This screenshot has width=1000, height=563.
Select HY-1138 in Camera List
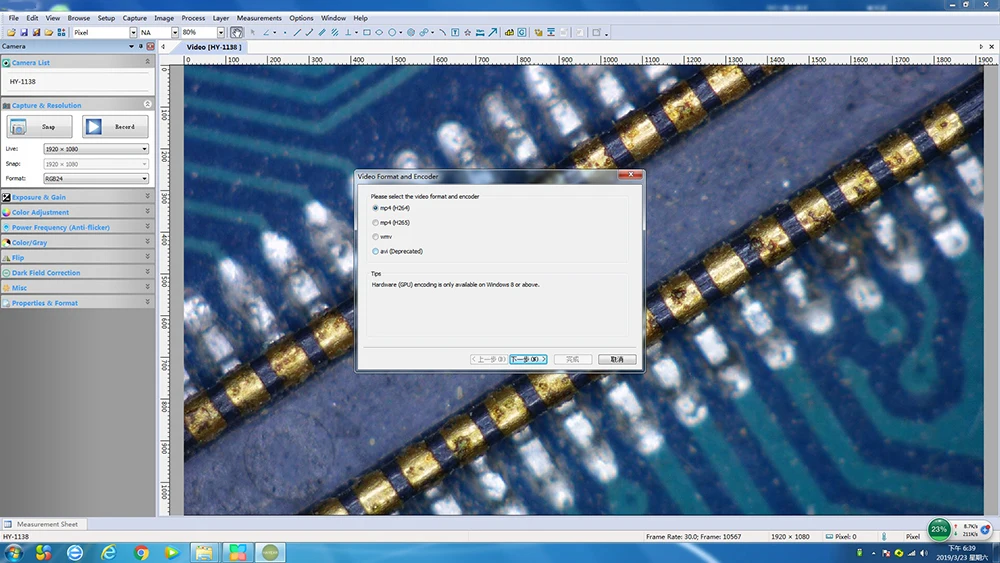click(x=22, y=82)
